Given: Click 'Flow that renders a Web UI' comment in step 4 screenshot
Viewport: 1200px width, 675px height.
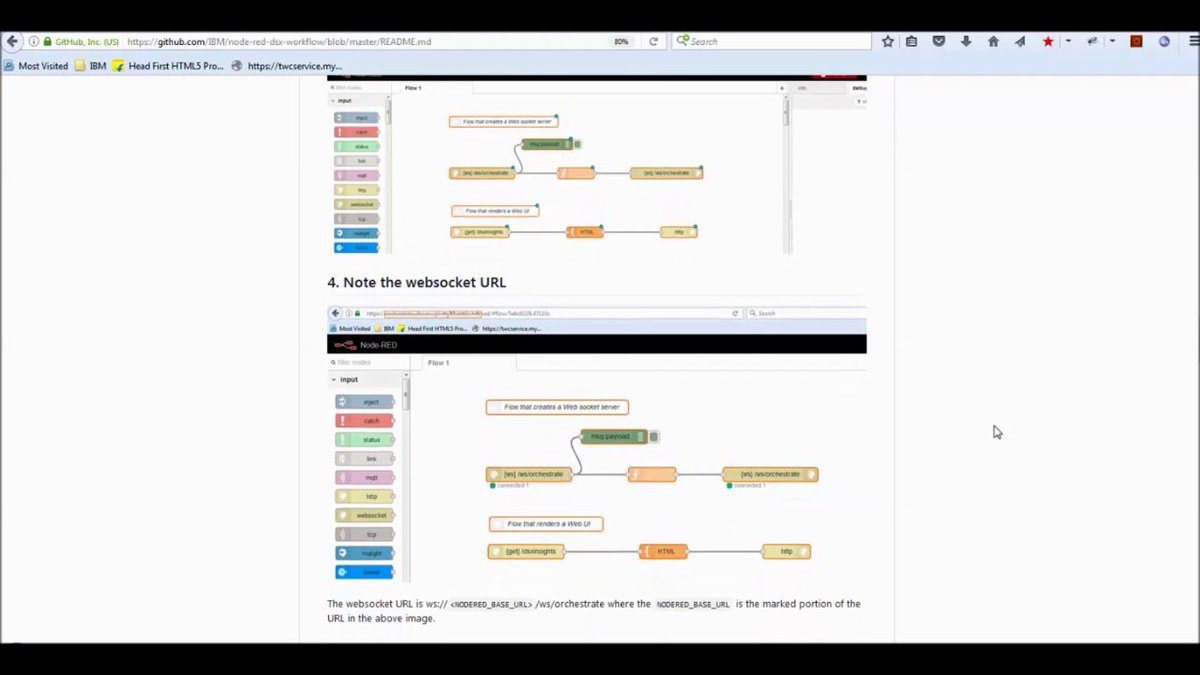Looking at the screenshot, I should (x=546, y=524).
